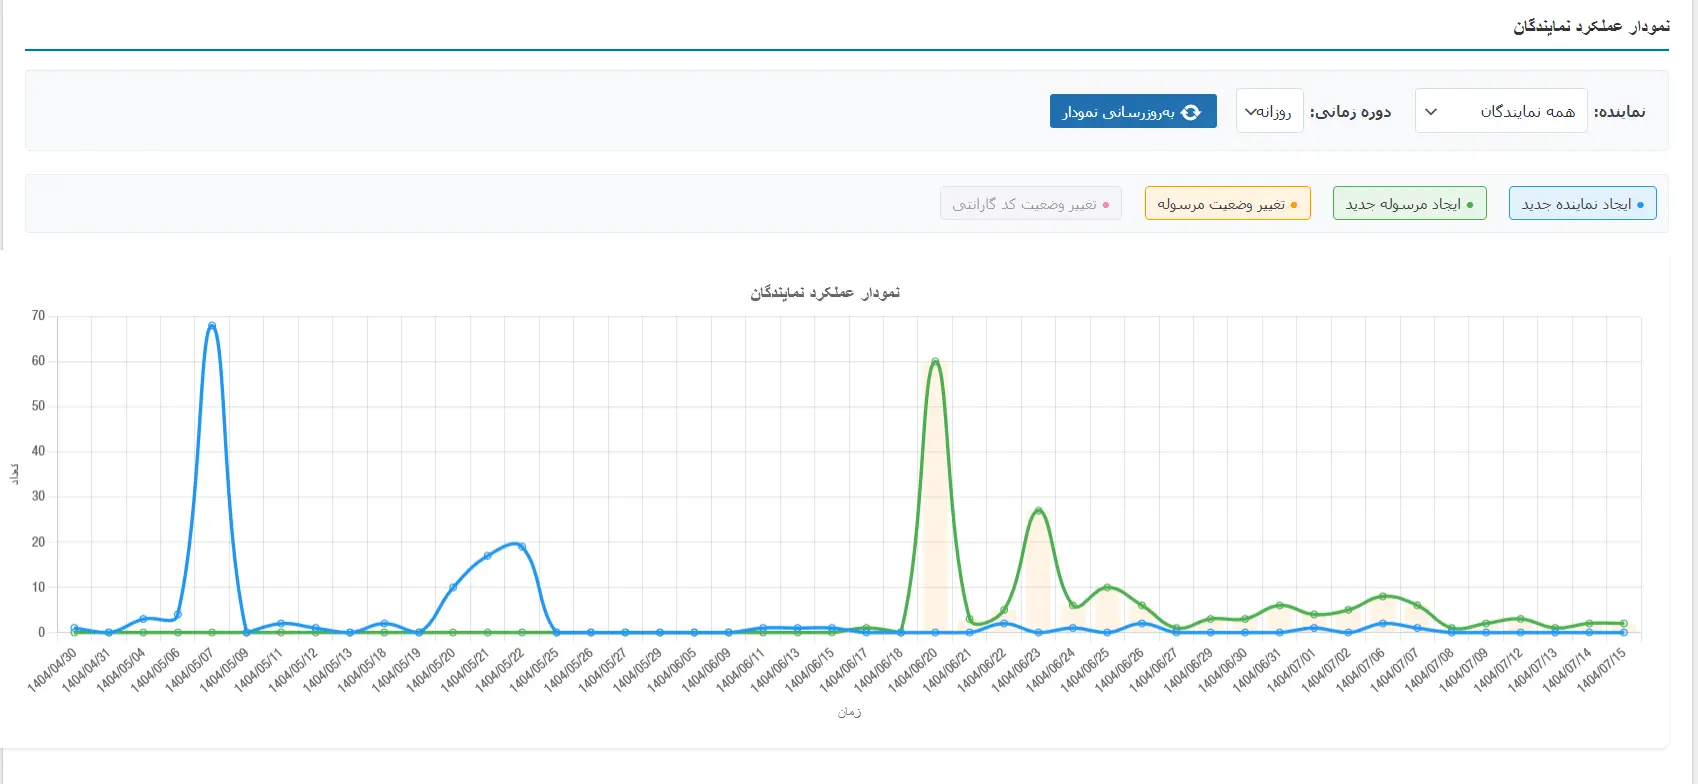Click the pink dot in 'تغییر وضعیت کد گارانتی' chip
1698x784 pixels.
(x=1106, y=205)
